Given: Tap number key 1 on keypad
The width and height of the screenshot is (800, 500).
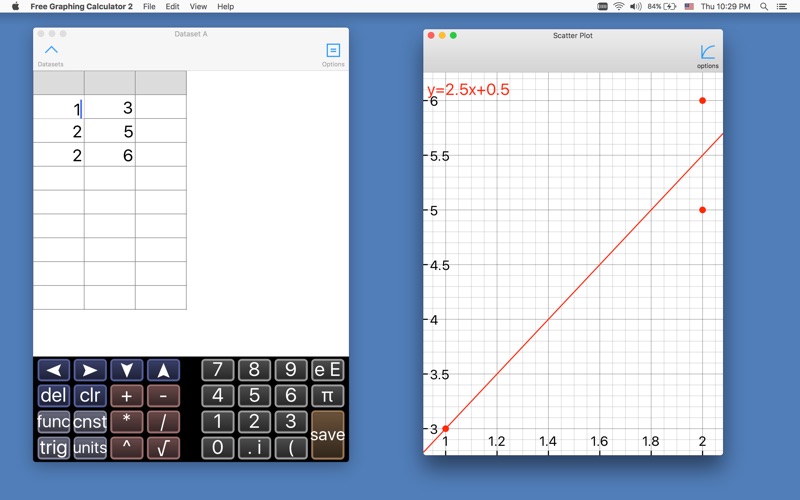Looking at the screenshot, I should [217, 421].
